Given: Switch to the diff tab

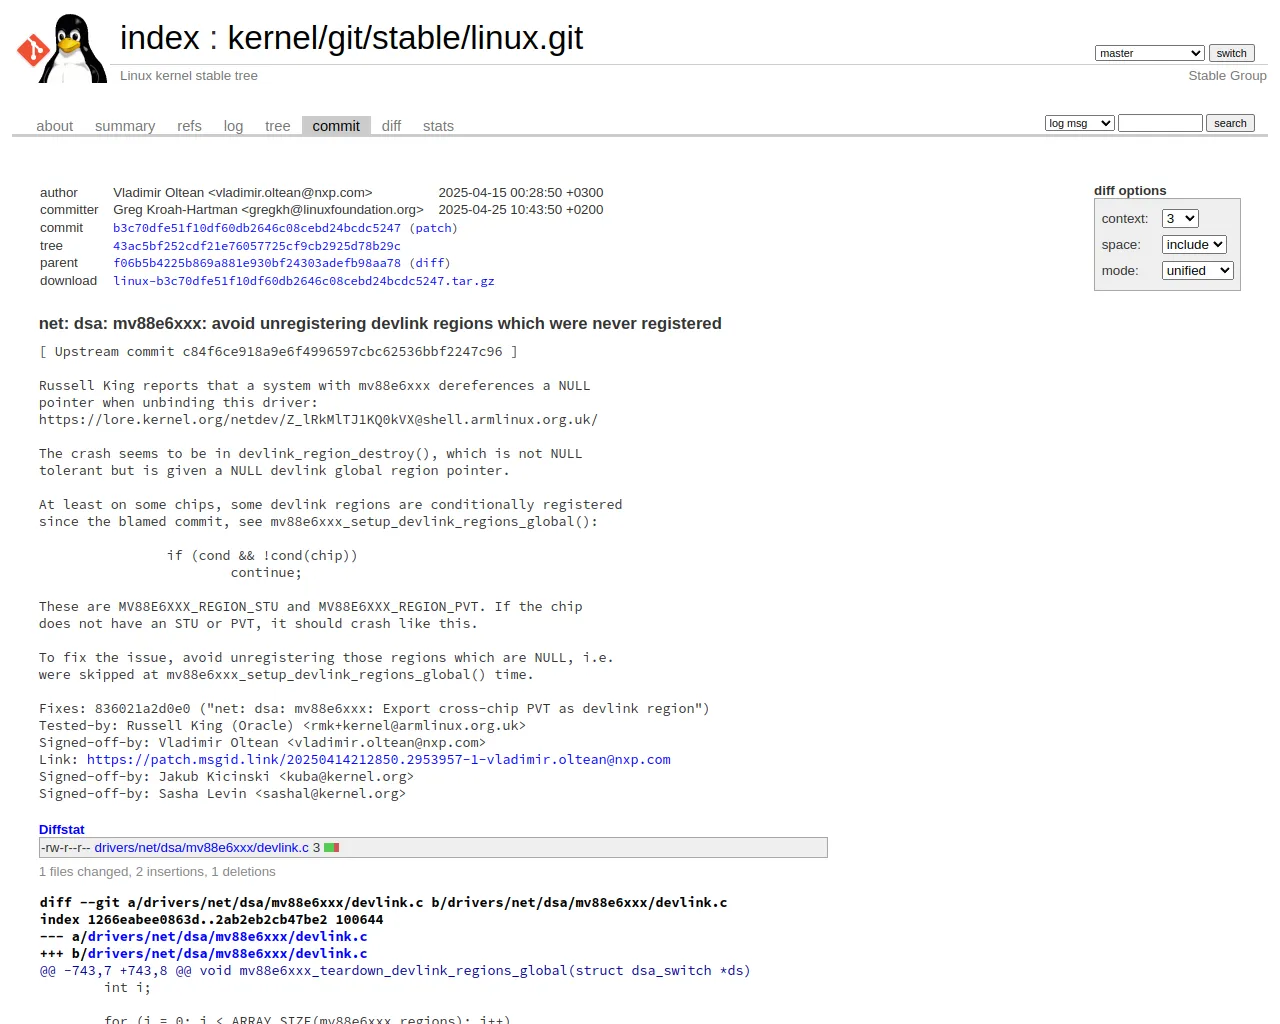Looking at the screenshot, I should [x=391, y=126].
